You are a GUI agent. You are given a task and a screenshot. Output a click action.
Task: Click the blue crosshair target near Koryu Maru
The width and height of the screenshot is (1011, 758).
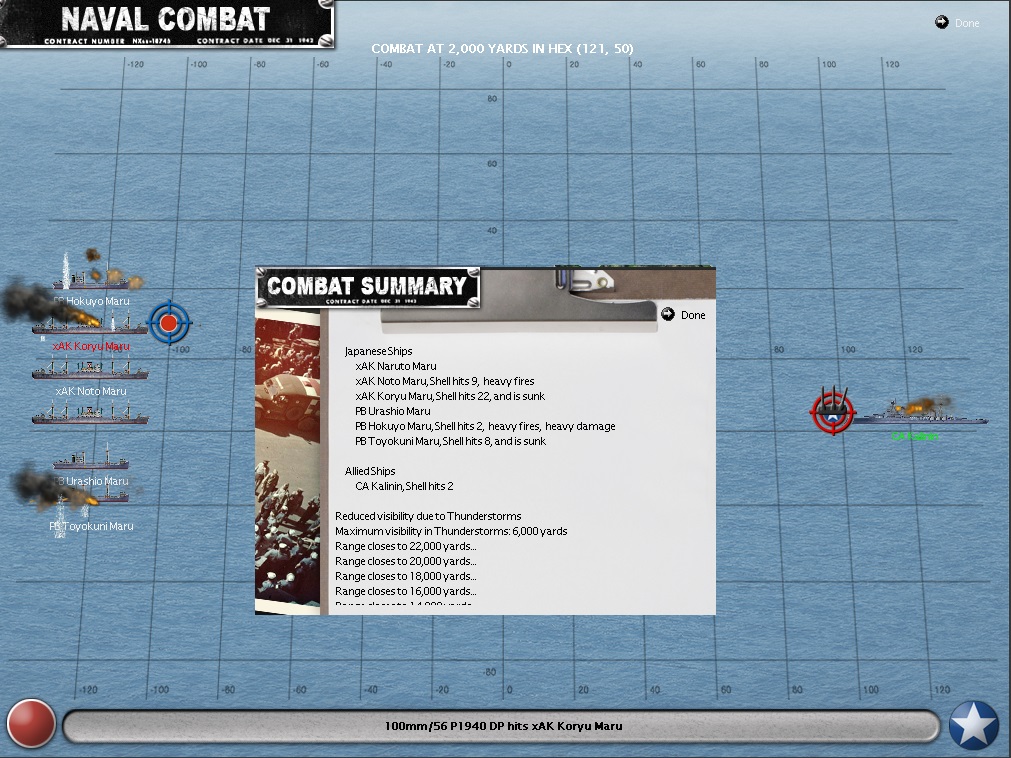[169, 322]
